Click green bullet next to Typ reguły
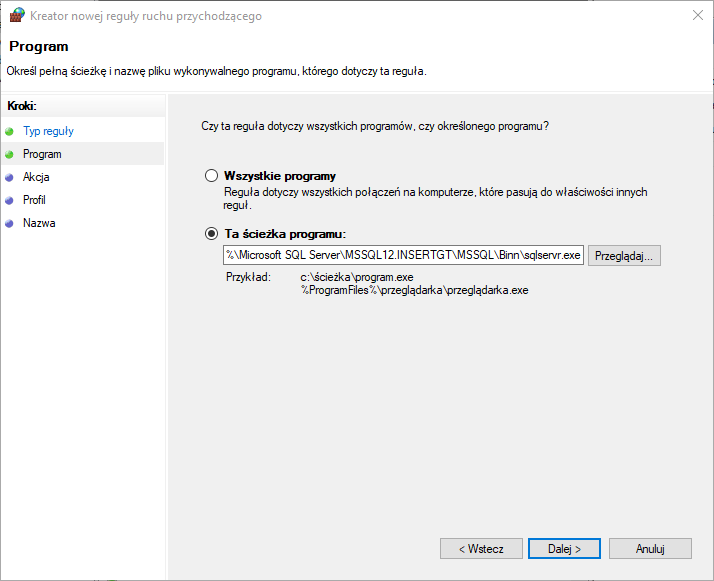This screenshot has width=714, height=581. coord(9,132)
